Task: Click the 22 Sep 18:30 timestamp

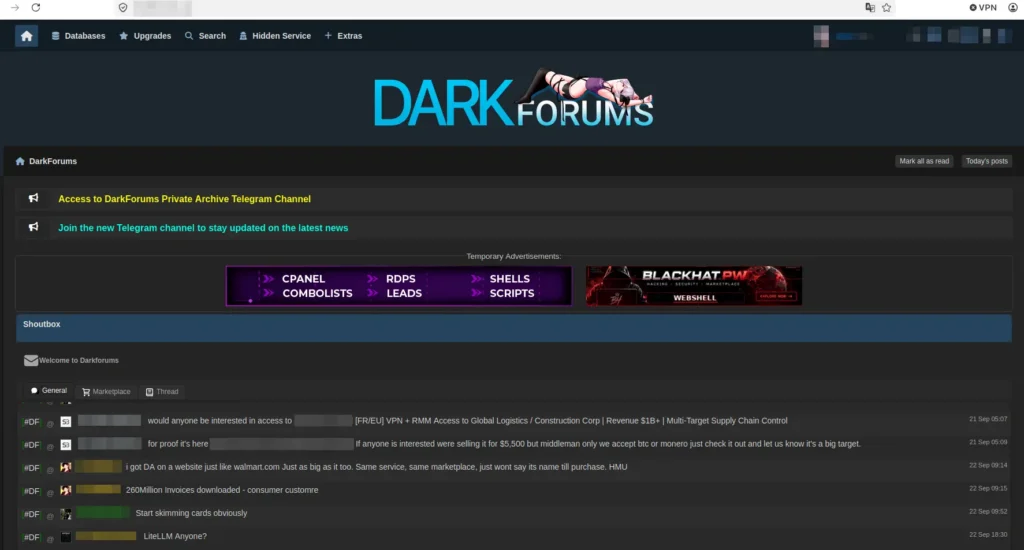Action: [988, 534]
